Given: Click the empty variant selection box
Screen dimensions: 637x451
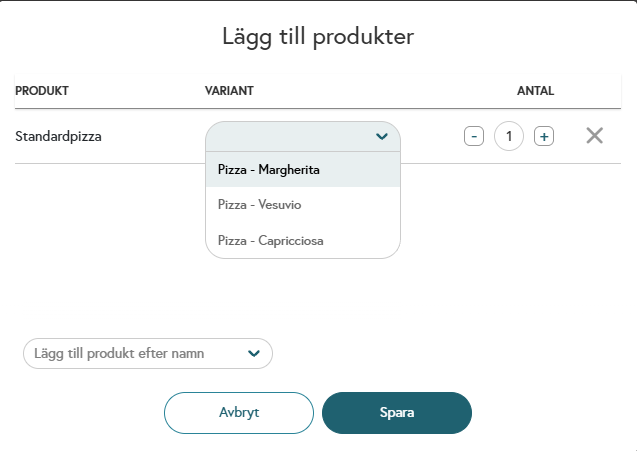Looking at the screenshot, I should click(x=303, y=137).
